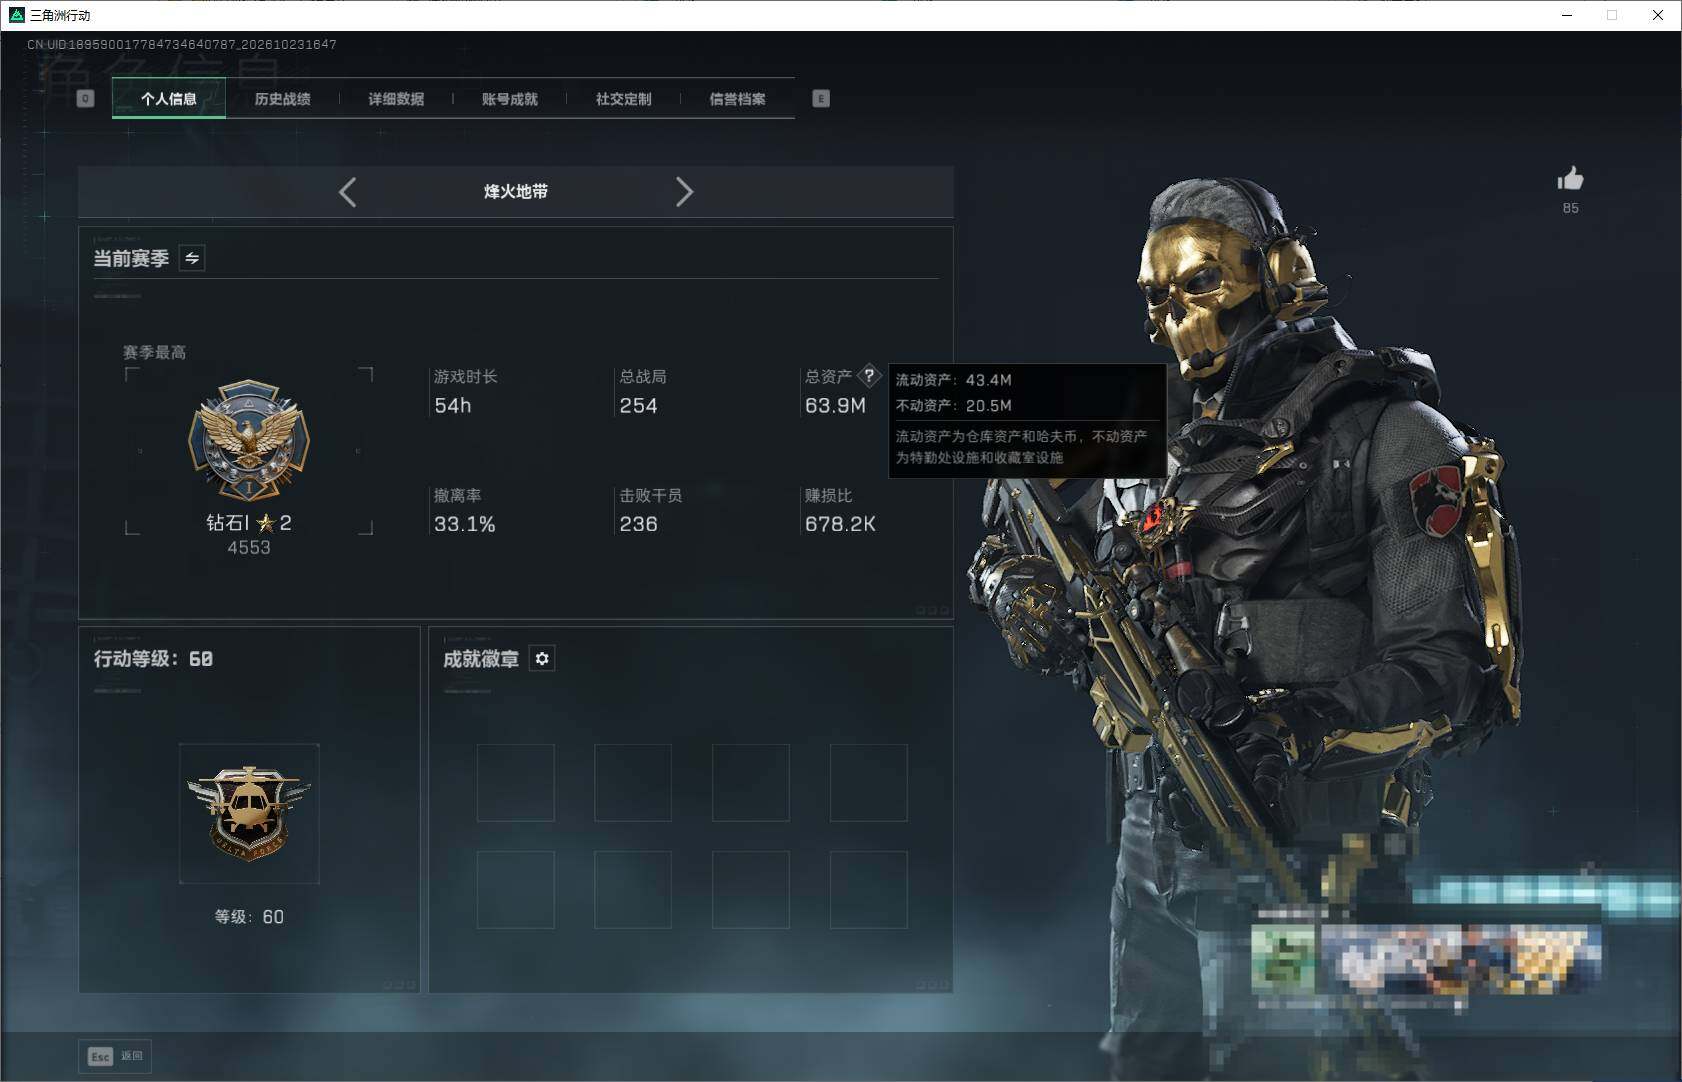The image size is (1682, 1082).
Task: Click the 行动等级: 60 heading
Action: [153, 658]
